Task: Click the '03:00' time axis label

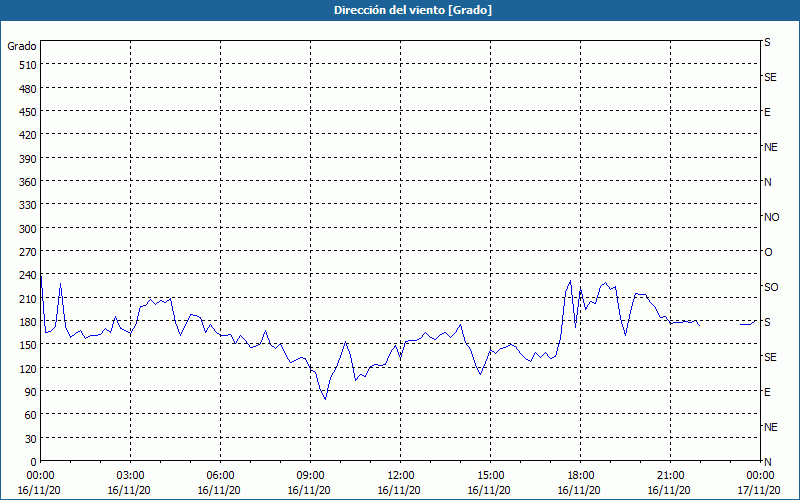Action: click(131, 476)
